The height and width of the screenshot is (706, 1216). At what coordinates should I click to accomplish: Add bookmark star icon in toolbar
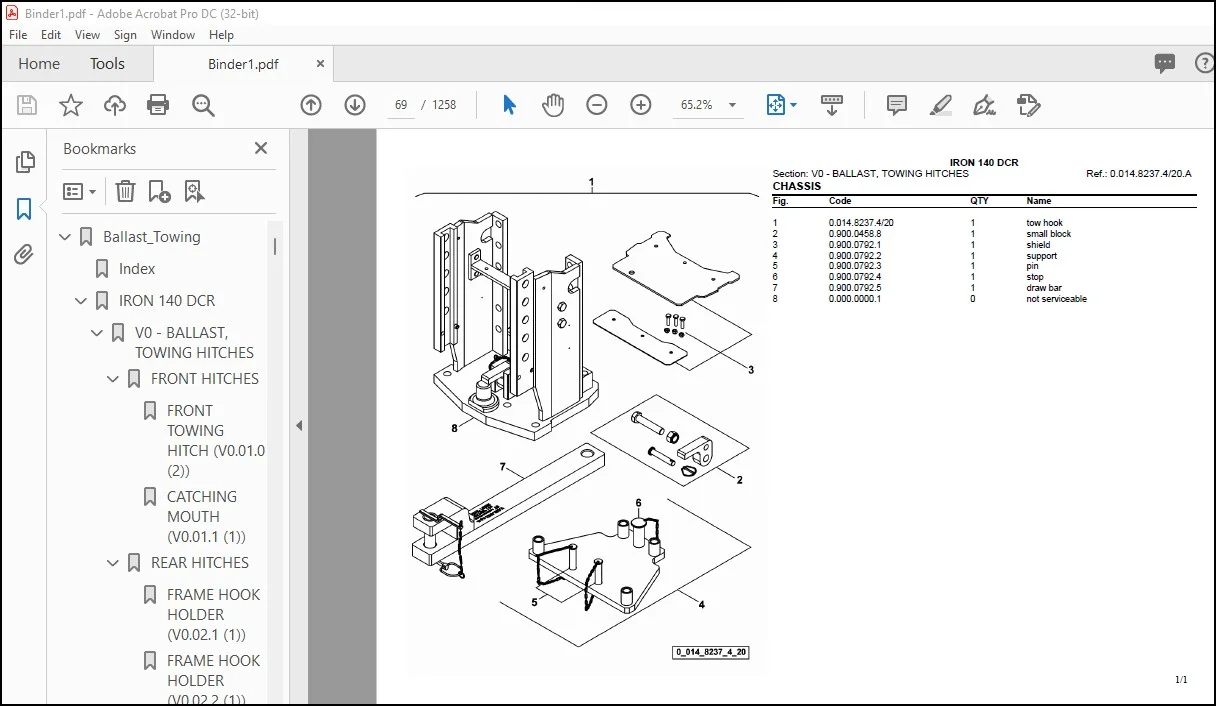(x=71, y=105)
